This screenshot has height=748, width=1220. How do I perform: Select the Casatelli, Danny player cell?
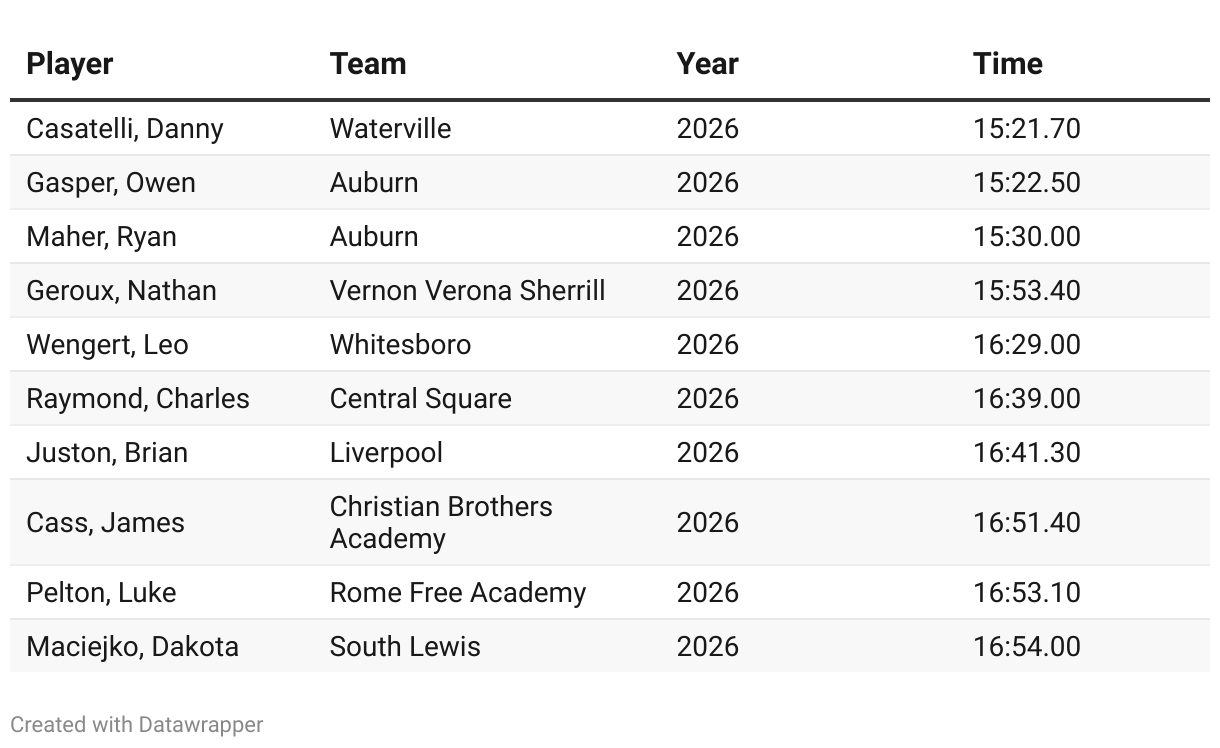(125, 129)
